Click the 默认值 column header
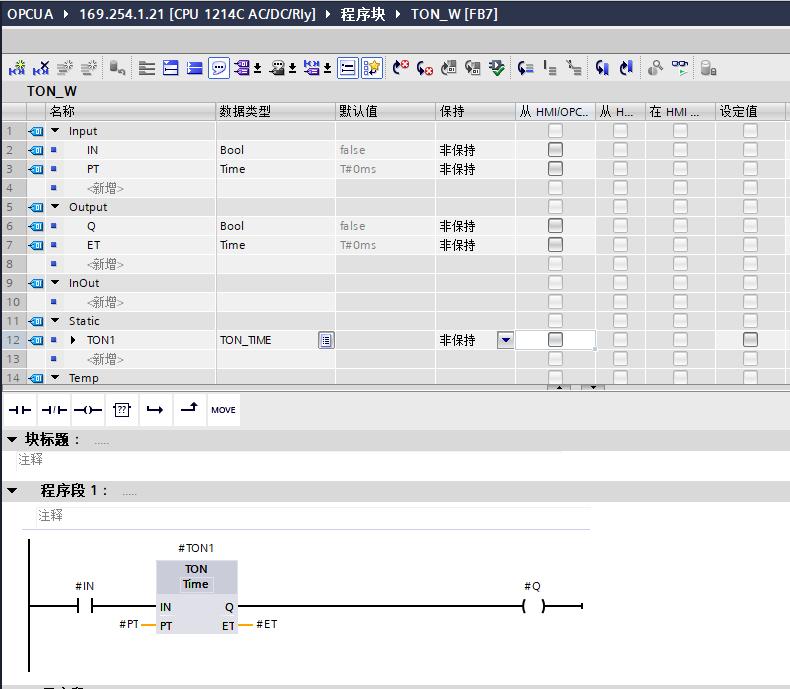The image size is (790, 689). [385, 111]
